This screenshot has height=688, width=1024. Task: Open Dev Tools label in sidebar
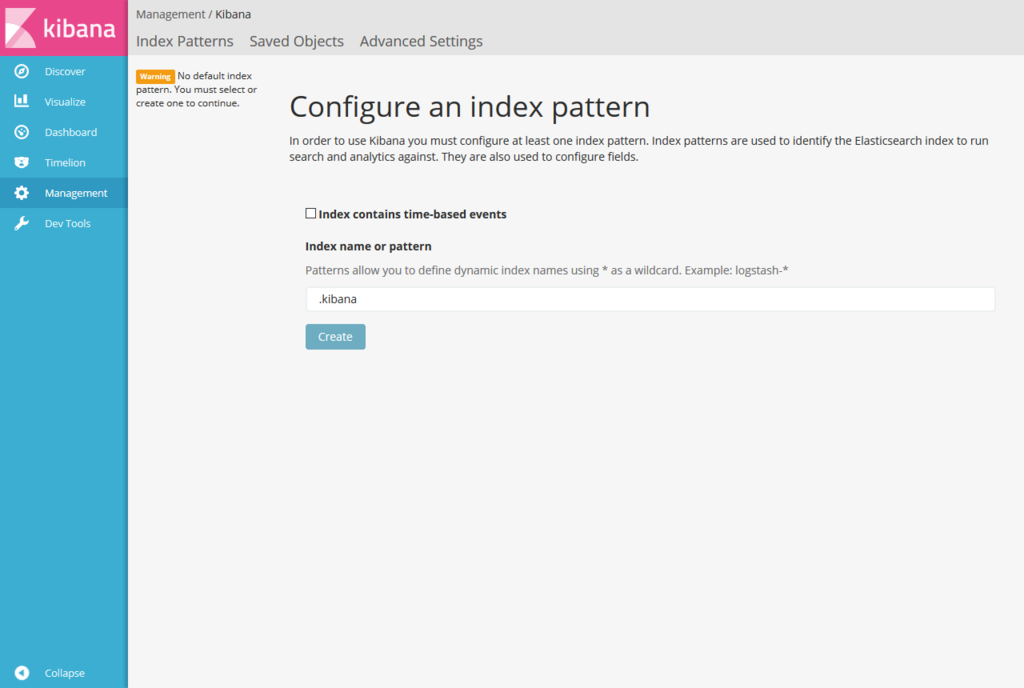67,223
